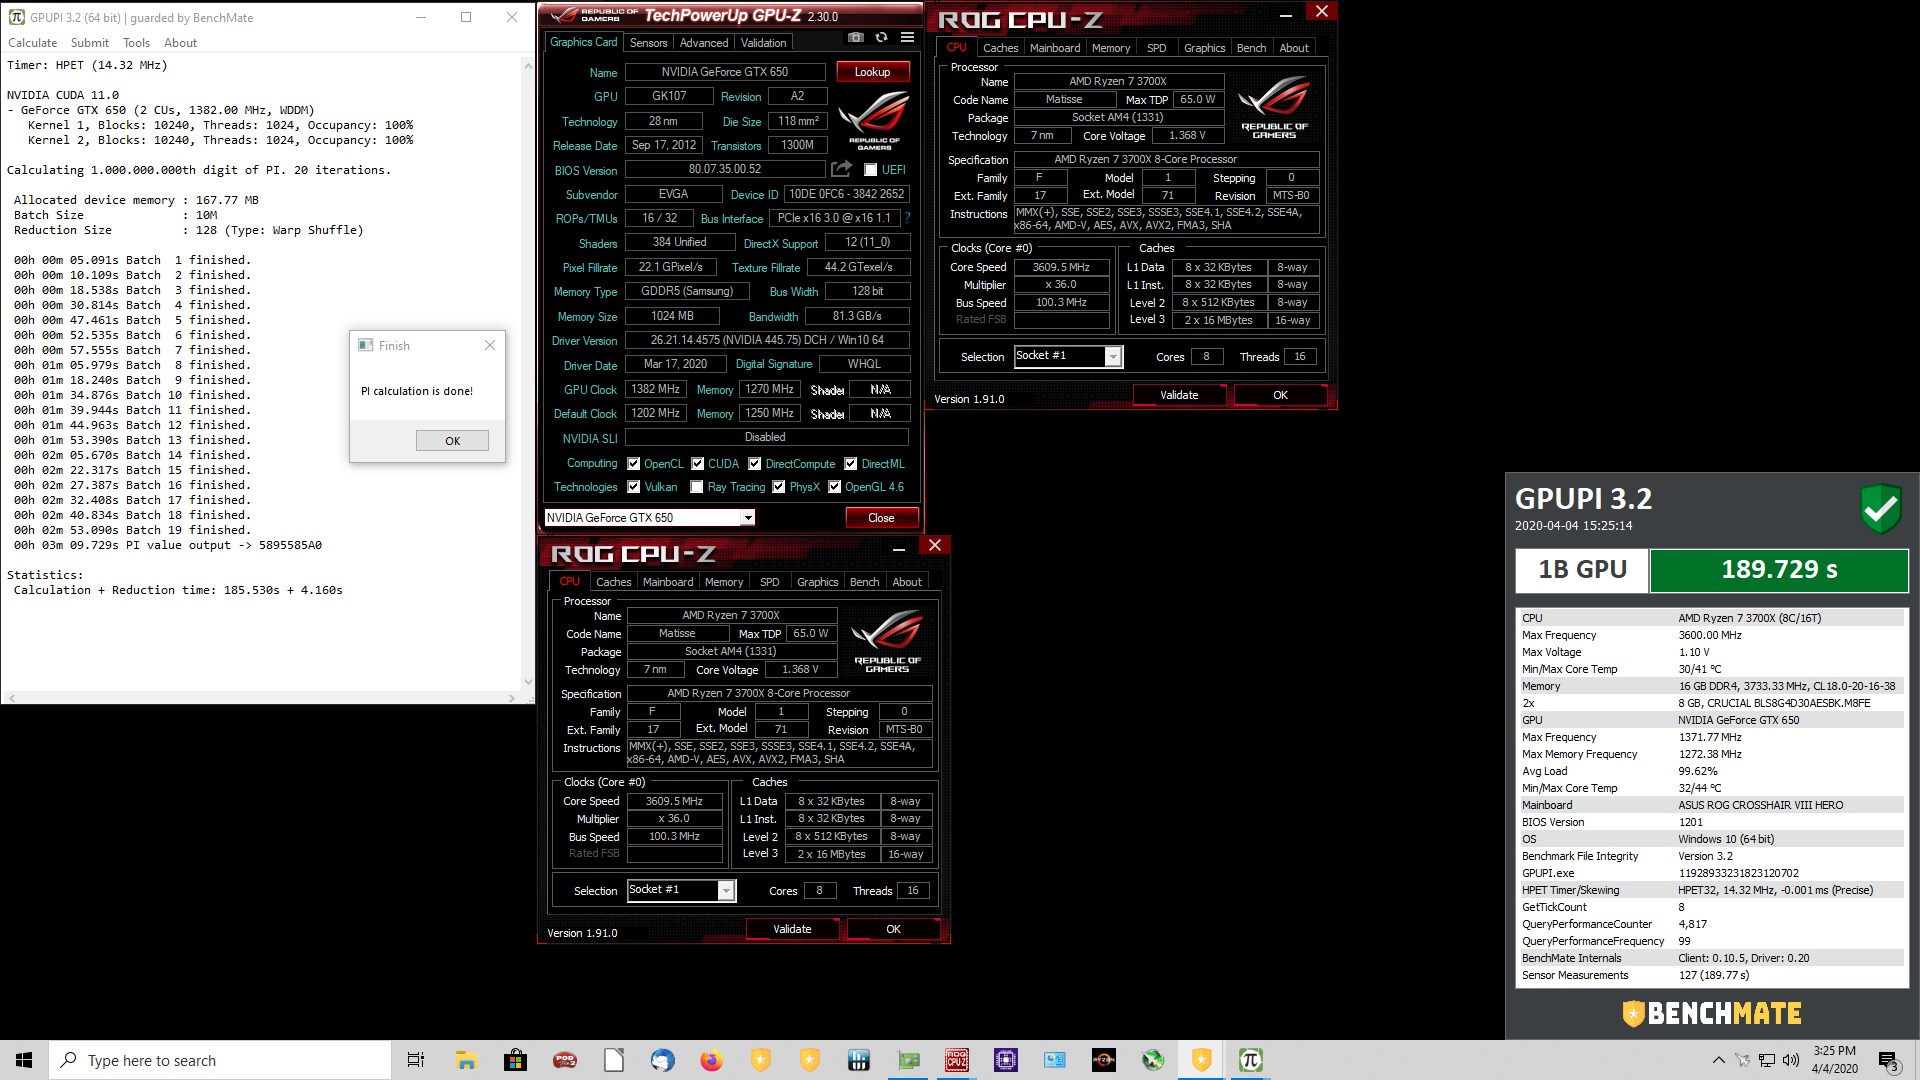
Task: Click the Bus Interface question mark
Action: tap(907, 218)
